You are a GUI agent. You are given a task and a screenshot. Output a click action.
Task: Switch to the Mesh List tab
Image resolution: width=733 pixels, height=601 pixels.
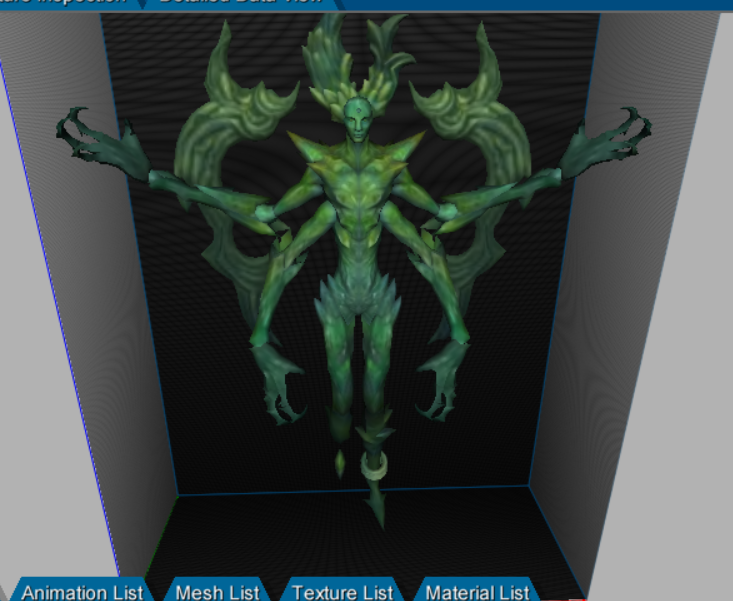(218, 591)
